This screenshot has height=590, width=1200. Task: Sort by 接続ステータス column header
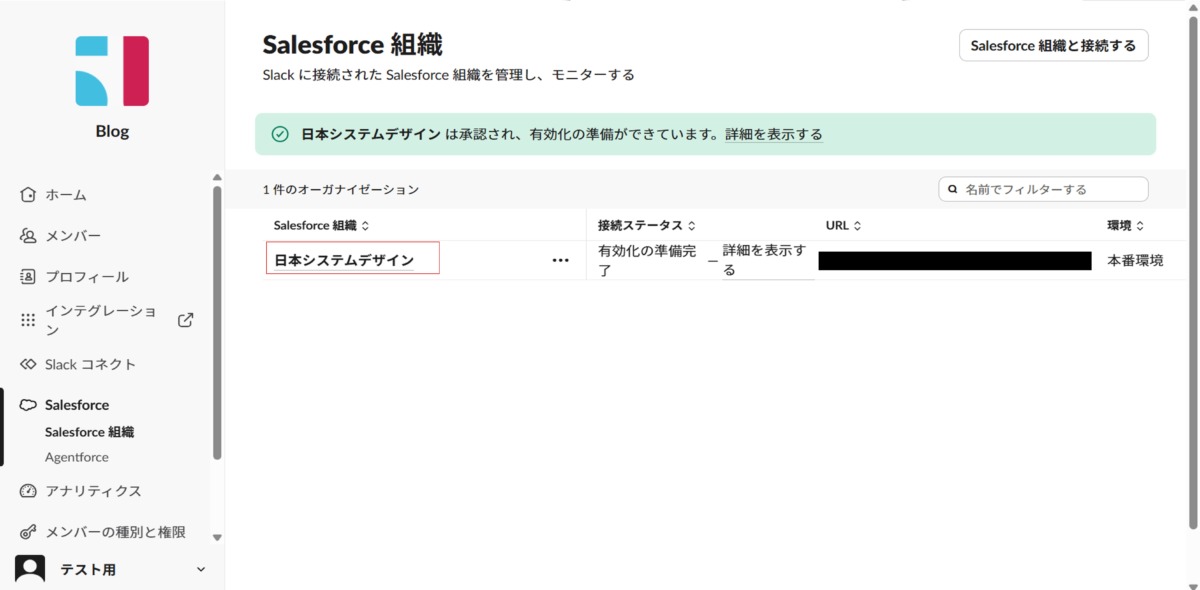click(x=646, y=226)
